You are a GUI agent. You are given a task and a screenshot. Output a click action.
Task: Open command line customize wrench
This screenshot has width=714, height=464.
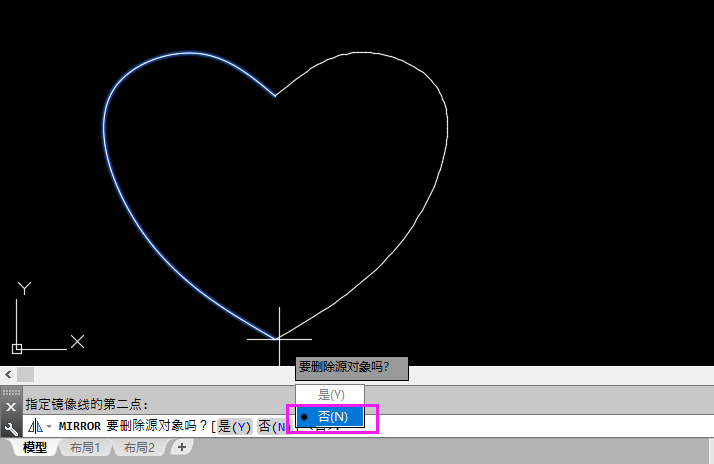point(11,428)
